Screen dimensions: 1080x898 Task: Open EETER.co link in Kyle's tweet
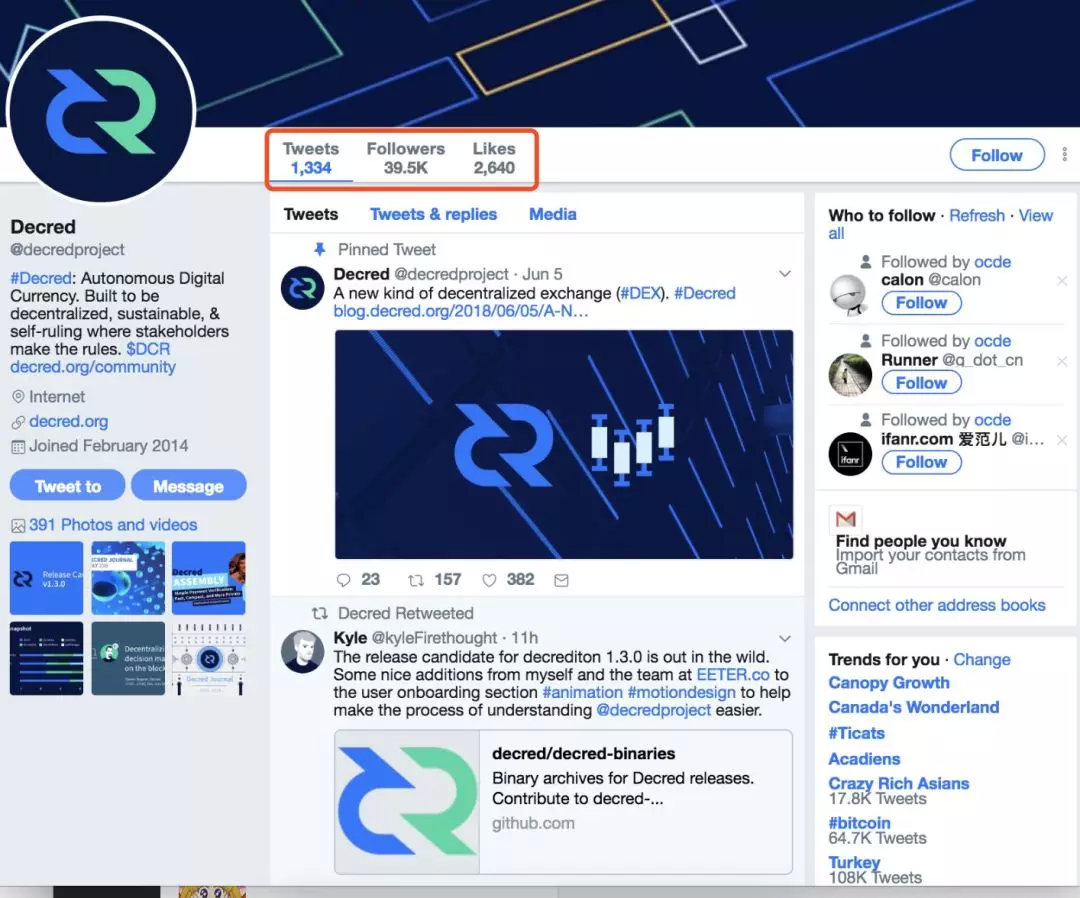click(733, 675)
